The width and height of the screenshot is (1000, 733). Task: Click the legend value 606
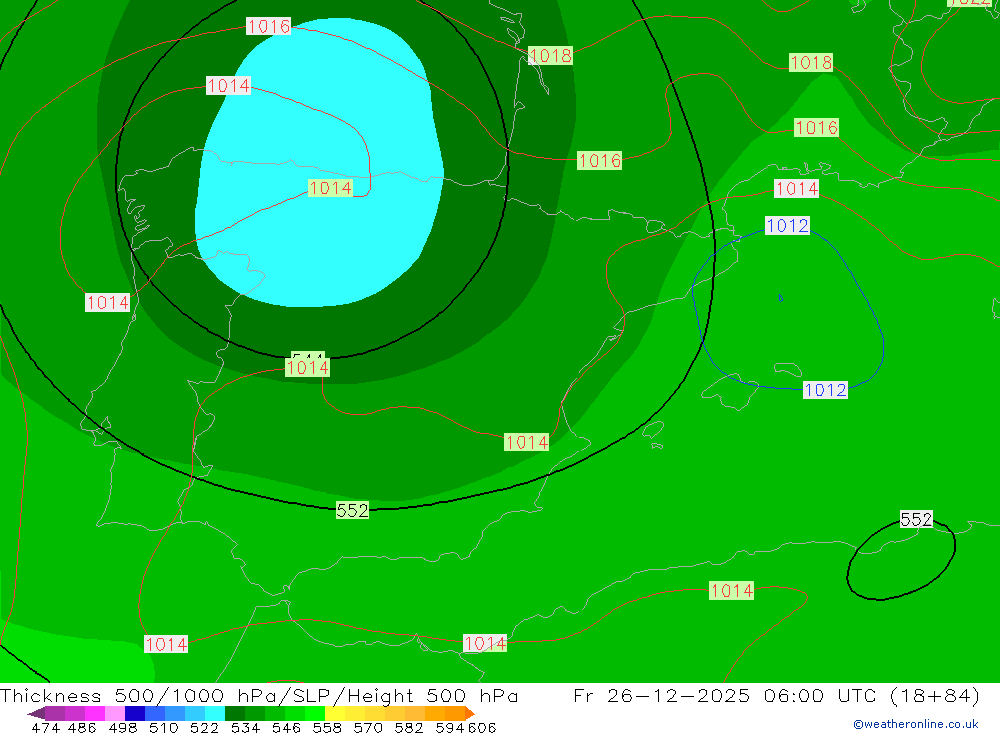pos(482,727)
